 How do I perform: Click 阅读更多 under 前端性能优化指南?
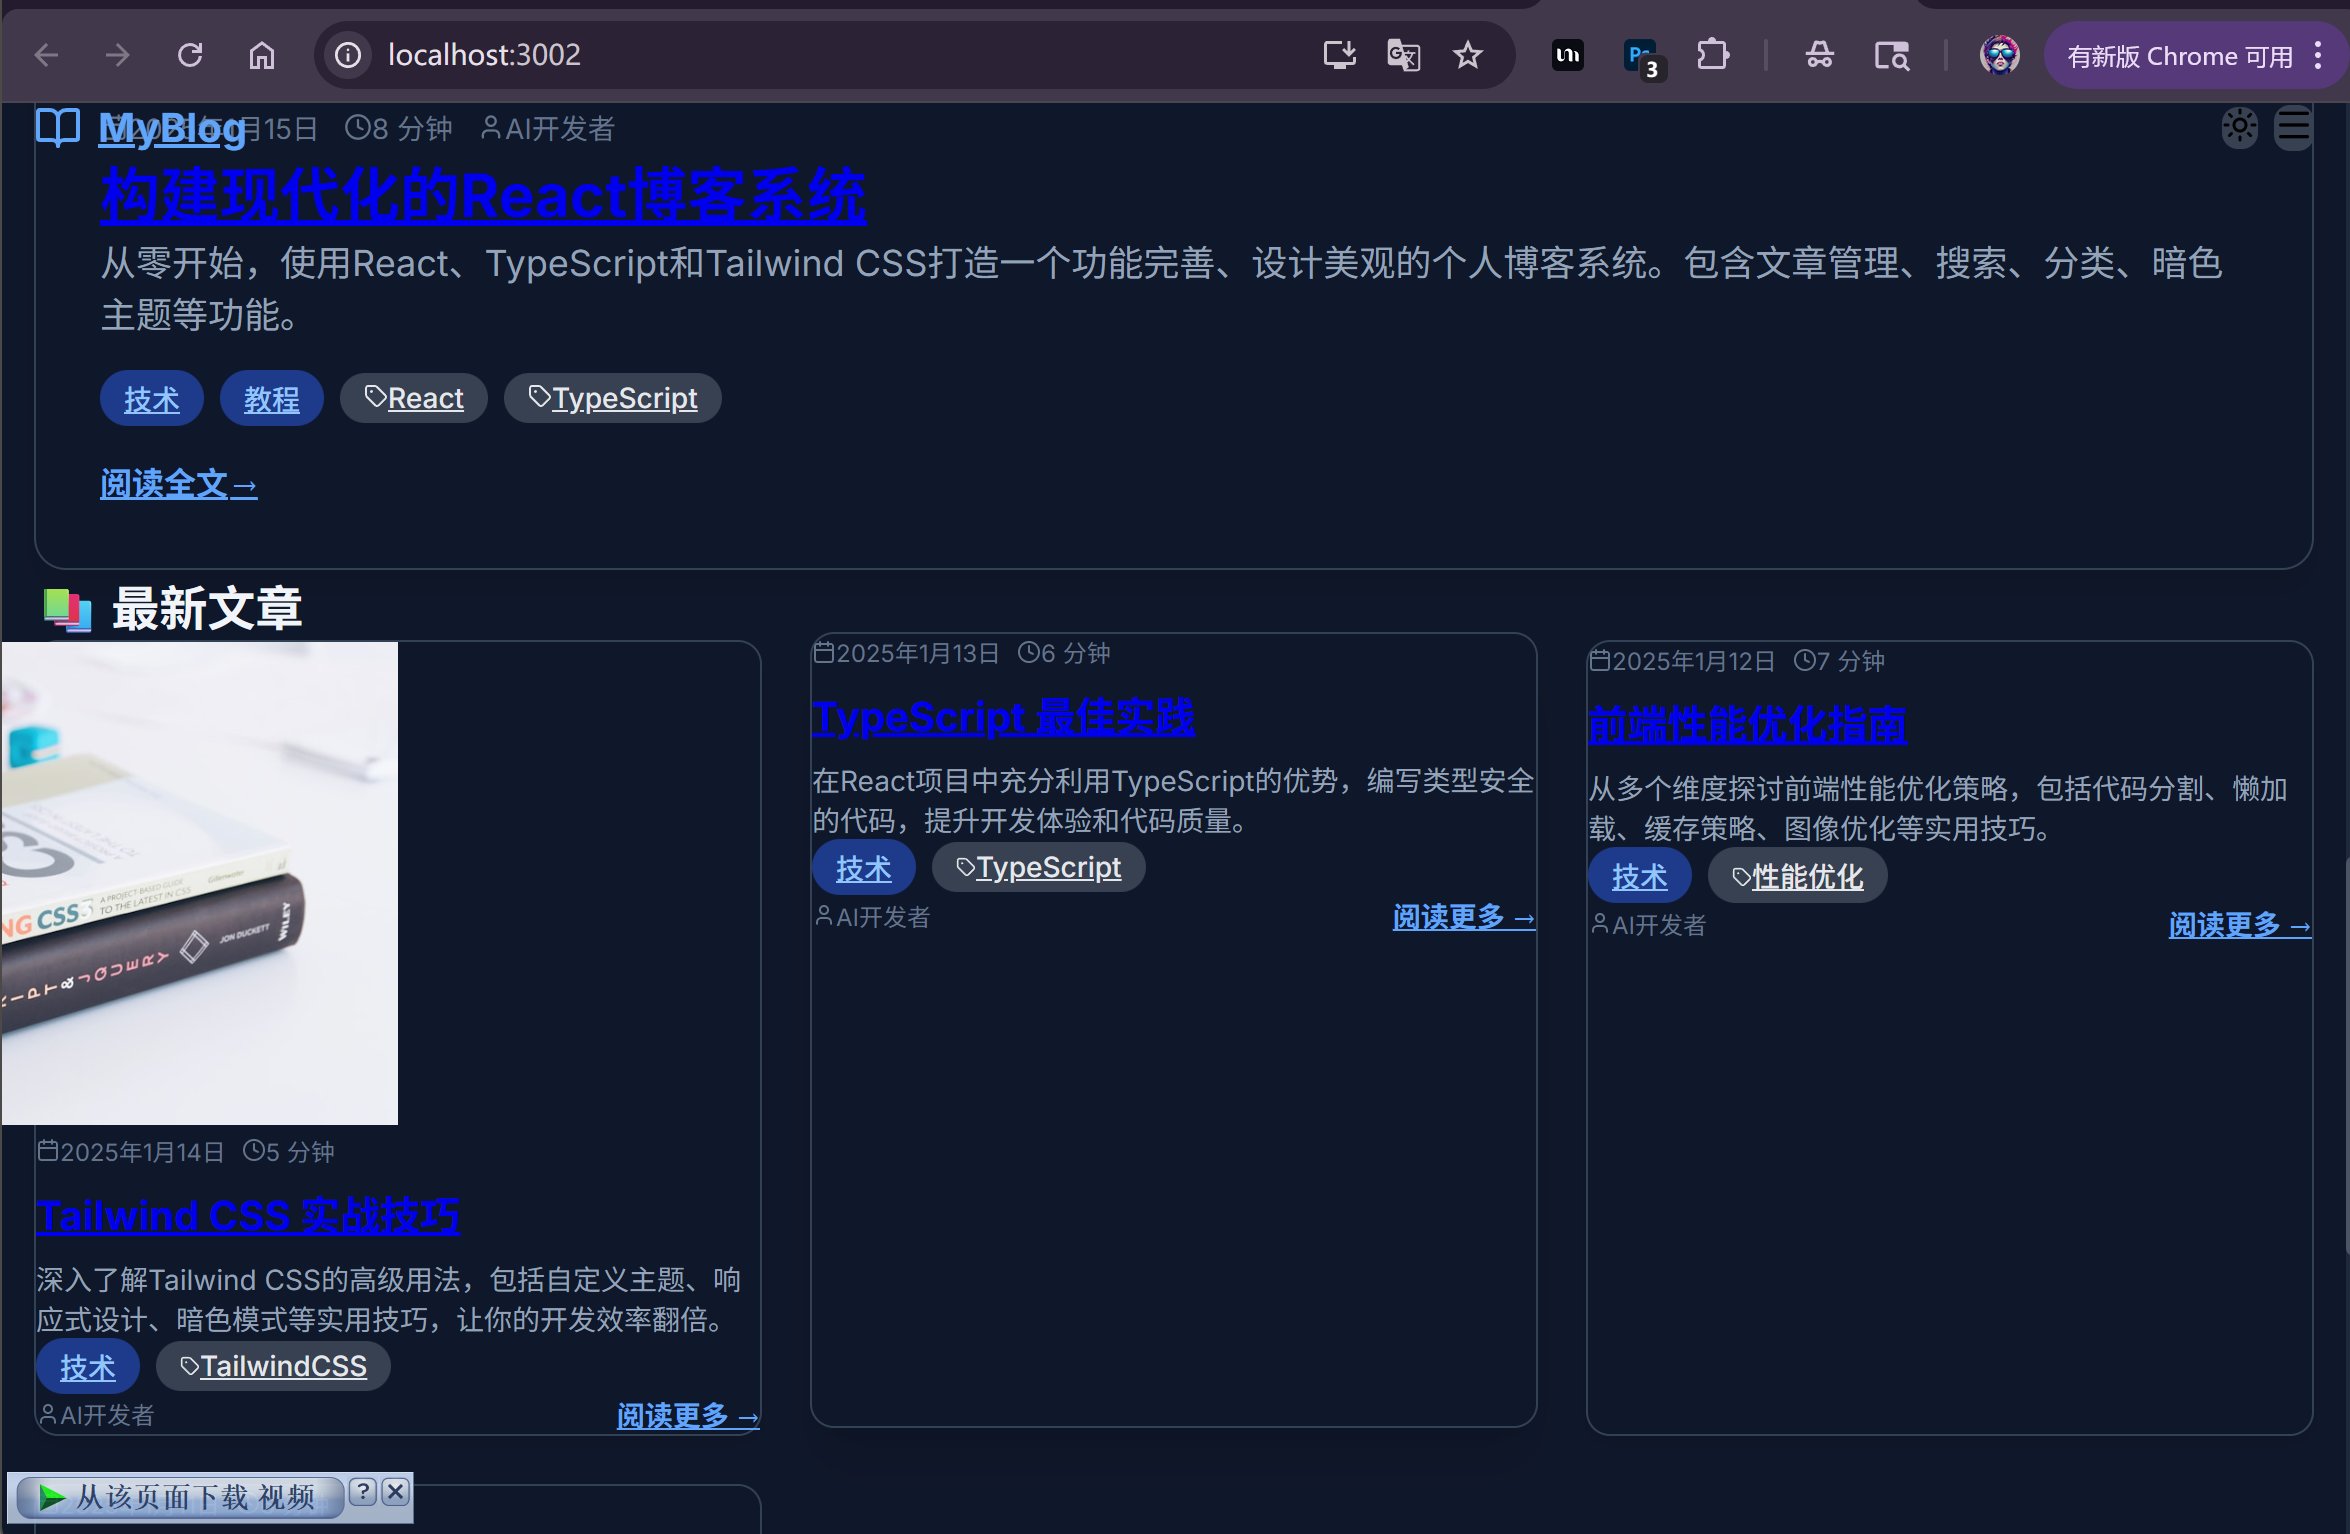pyautogui.click(x=2239, y=925)
